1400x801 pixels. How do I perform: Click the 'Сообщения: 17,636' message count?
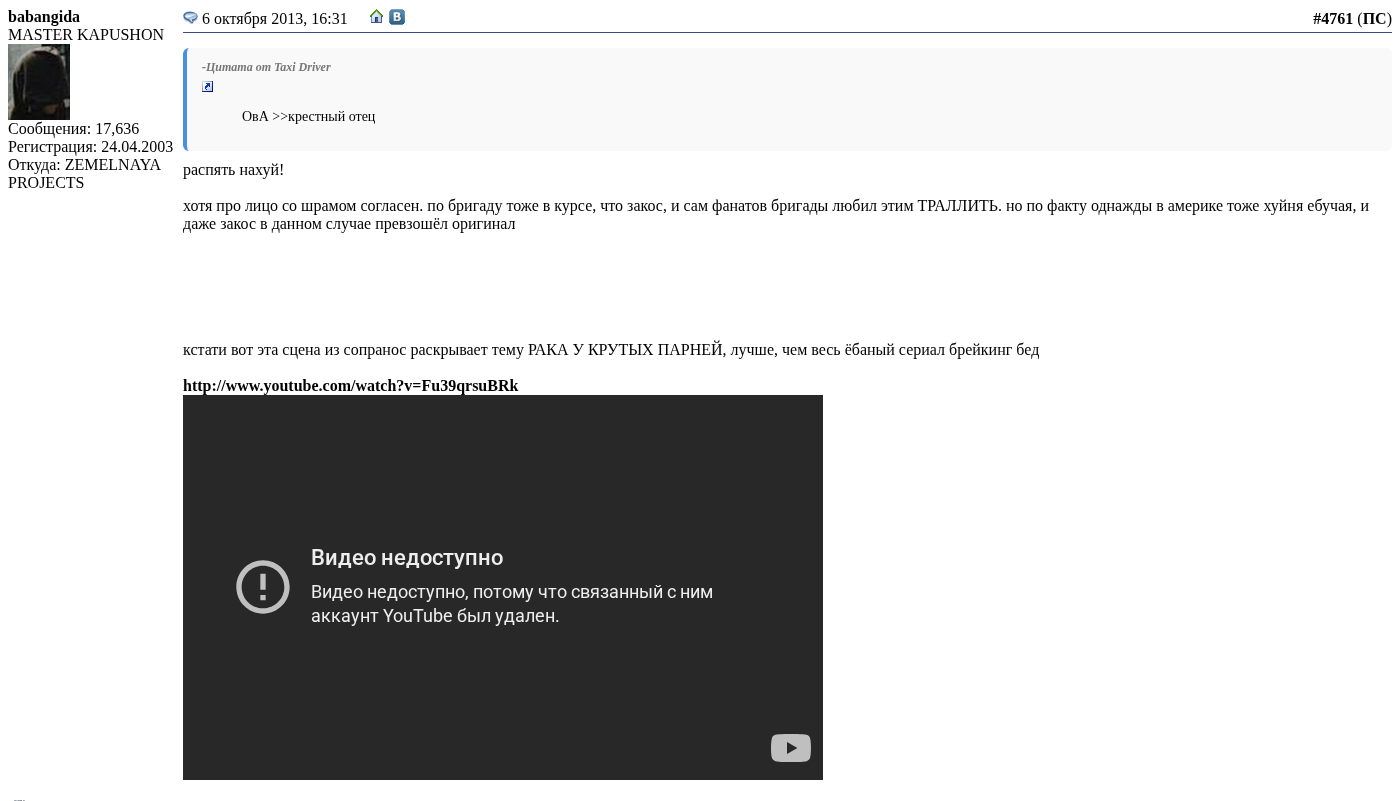pos(74,129)
